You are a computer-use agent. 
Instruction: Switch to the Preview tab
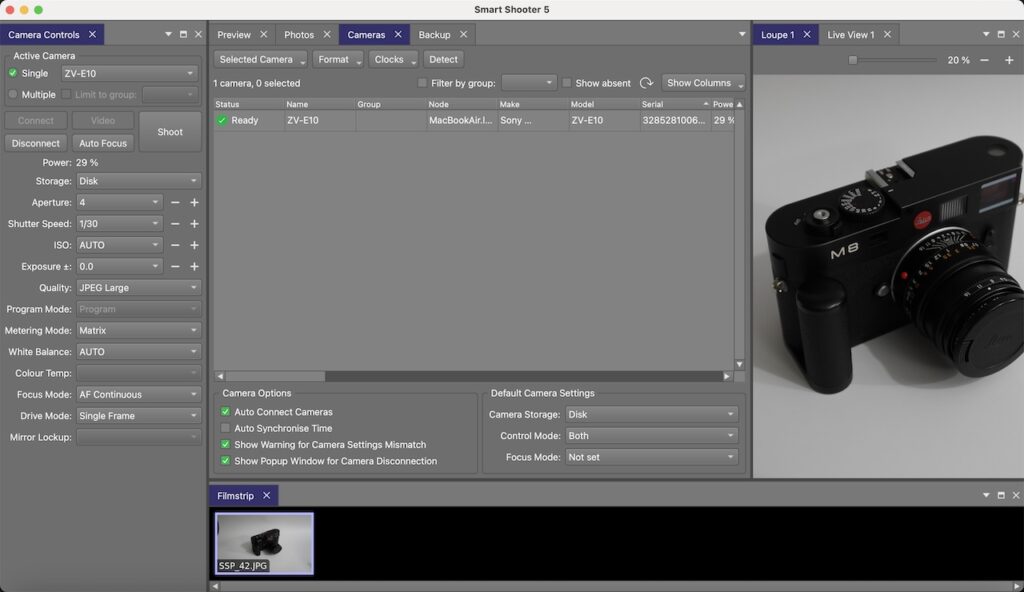[x=234, y=35]
